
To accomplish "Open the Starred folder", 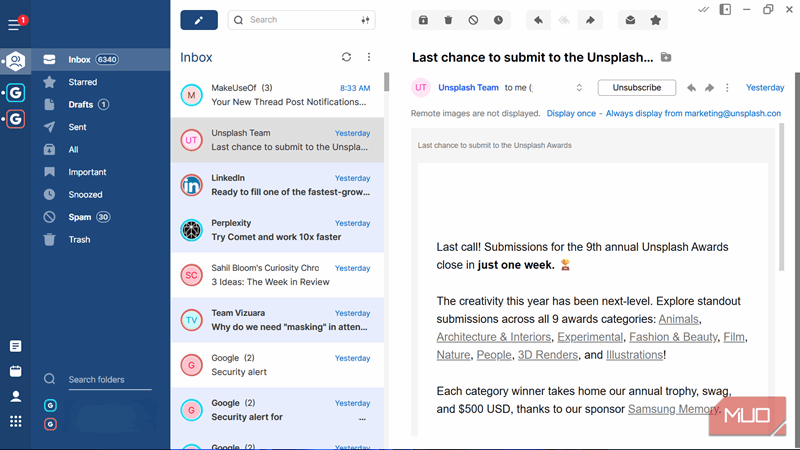I will (101, 82).
